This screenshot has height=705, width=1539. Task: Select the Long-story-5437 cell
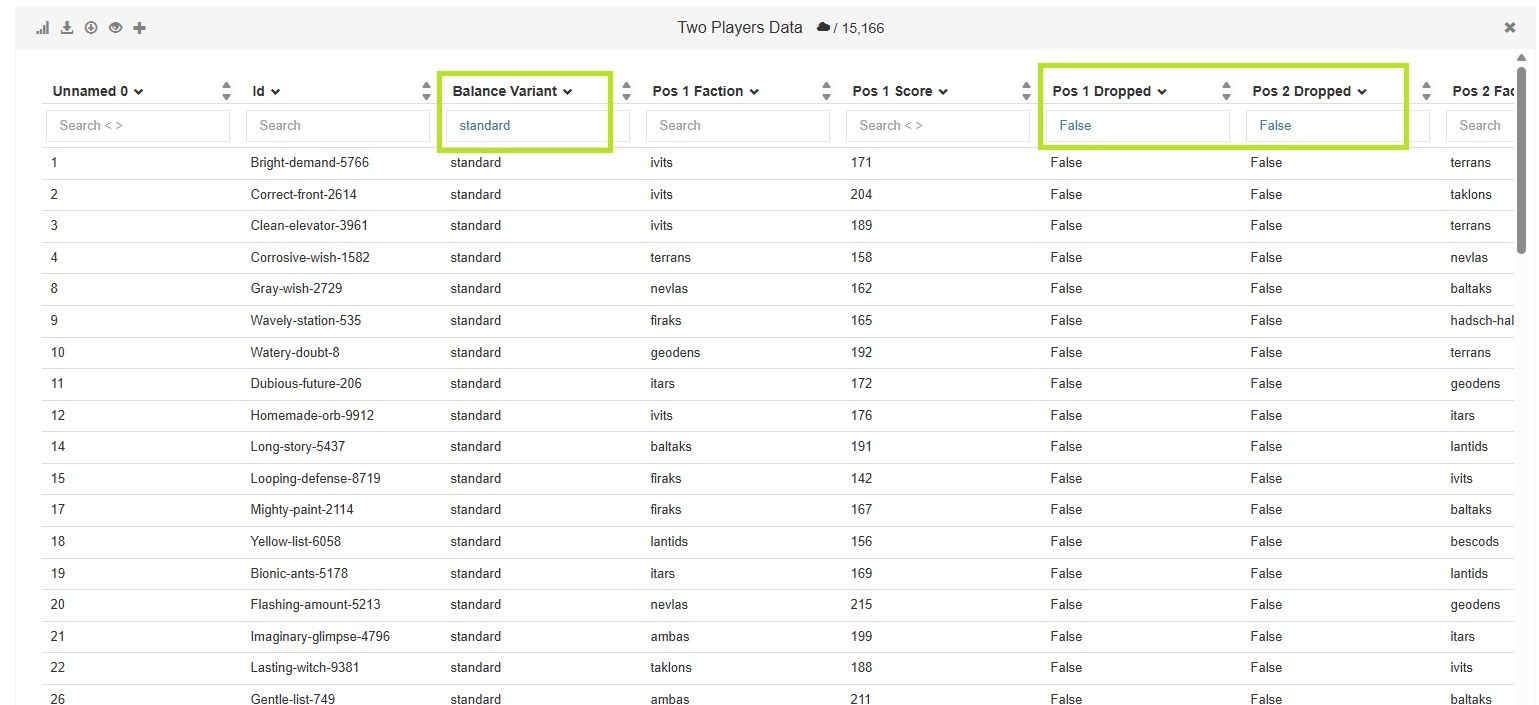coord(298,446)
